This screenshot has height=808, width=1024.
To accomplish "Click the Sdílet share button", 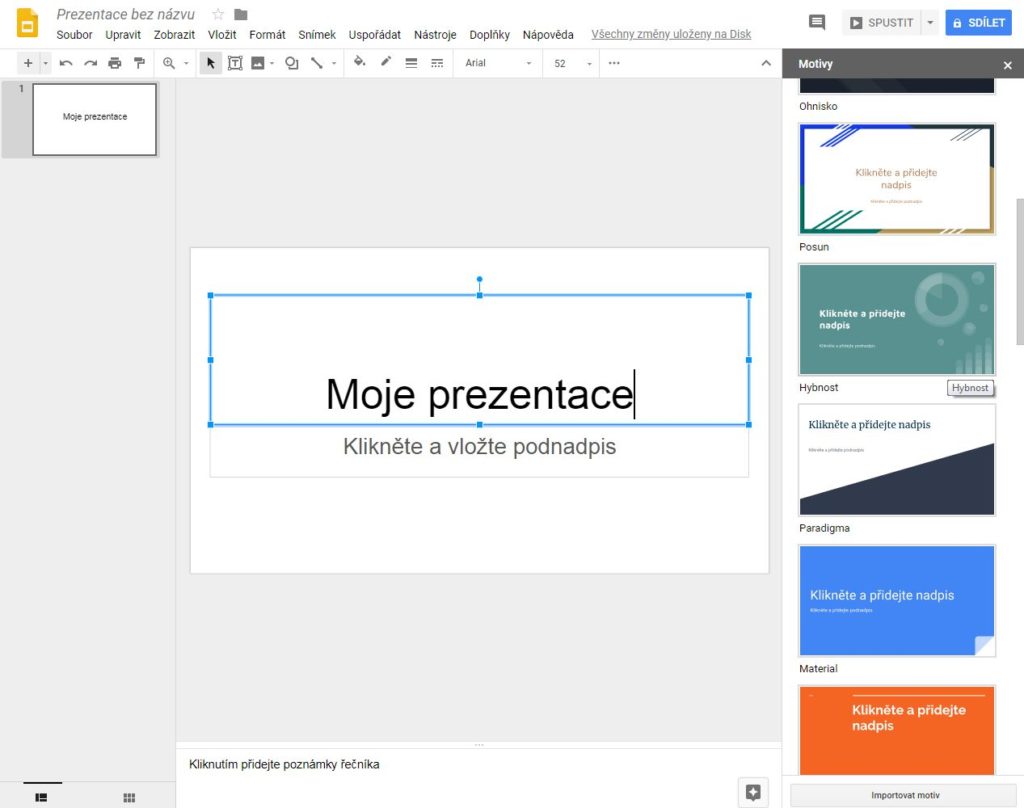I will (x=978, y=23).
